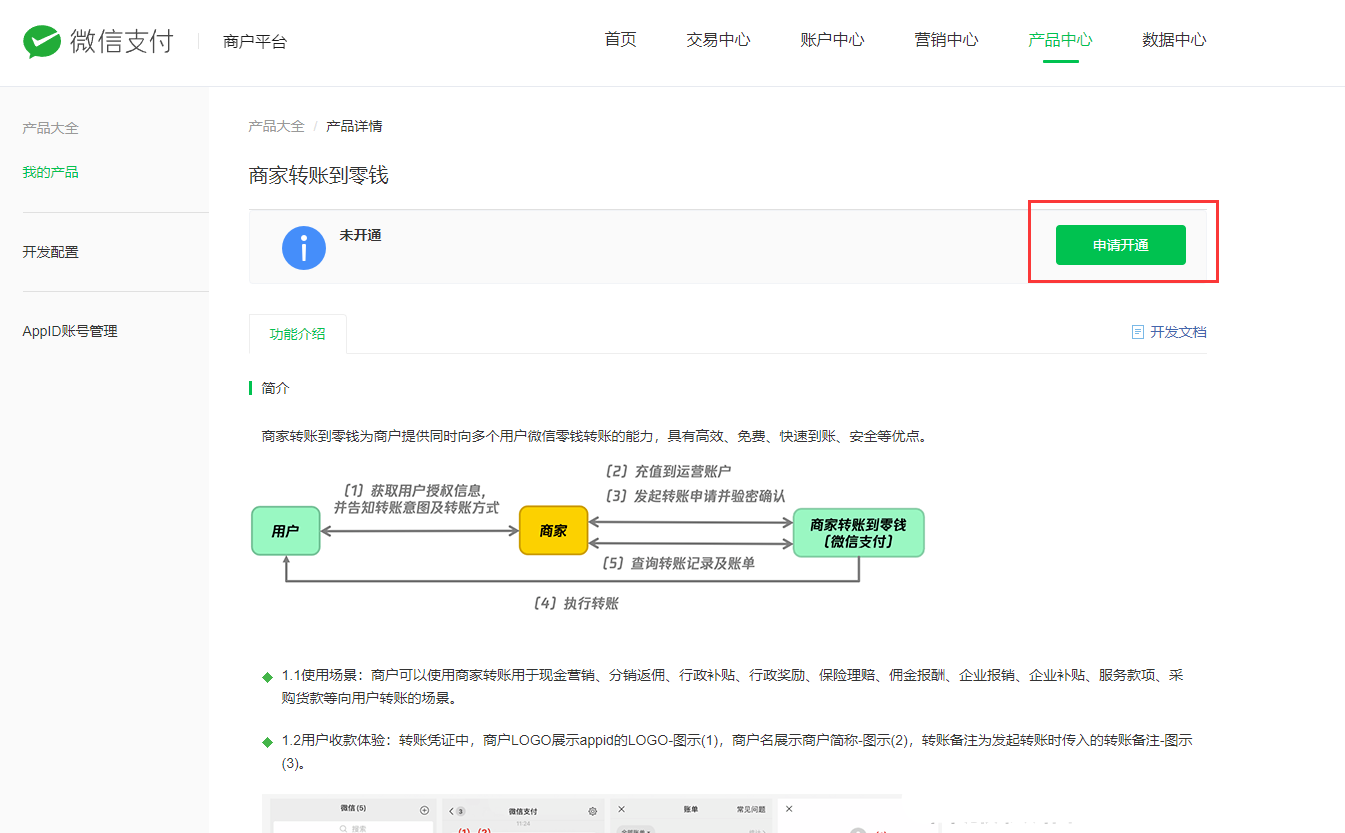The height and width of the screenshot is (833, 1345).
Task: Open the 开发文档 text link
Action: [1178, 332]
